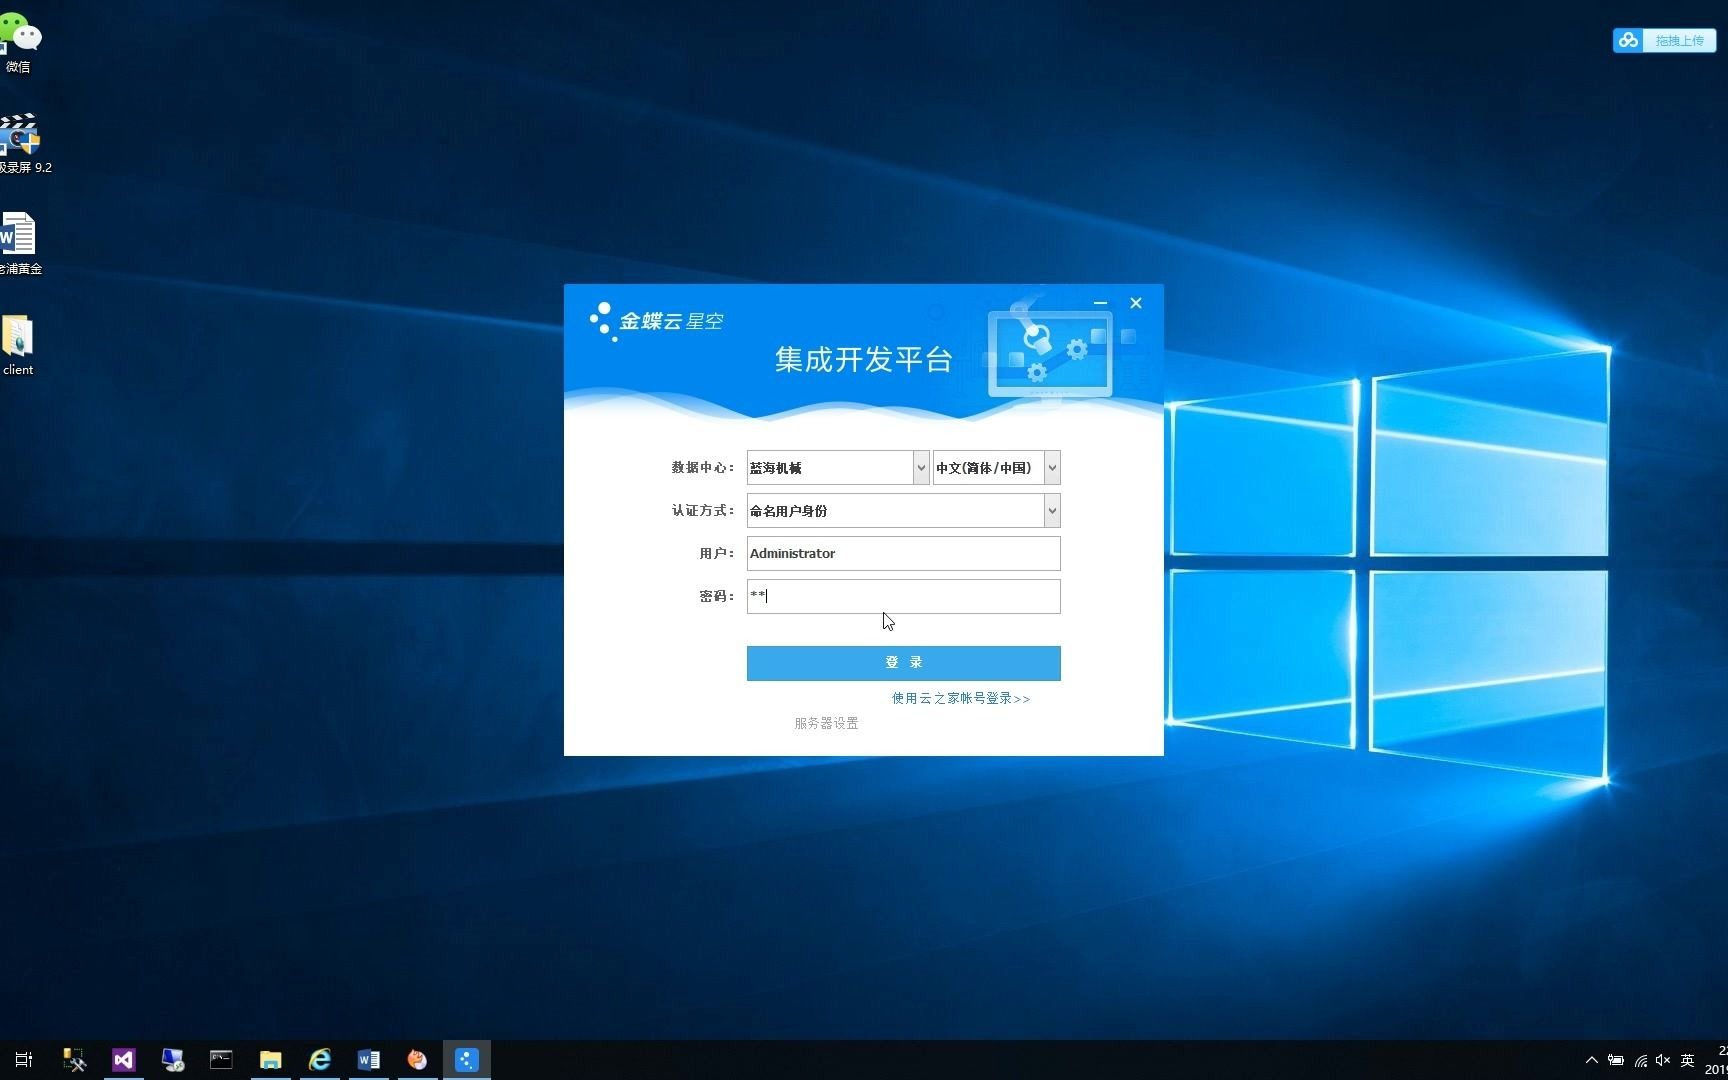Expand the data center (数据中心) dropdown
The image size is (1728, 1080).
921,468
